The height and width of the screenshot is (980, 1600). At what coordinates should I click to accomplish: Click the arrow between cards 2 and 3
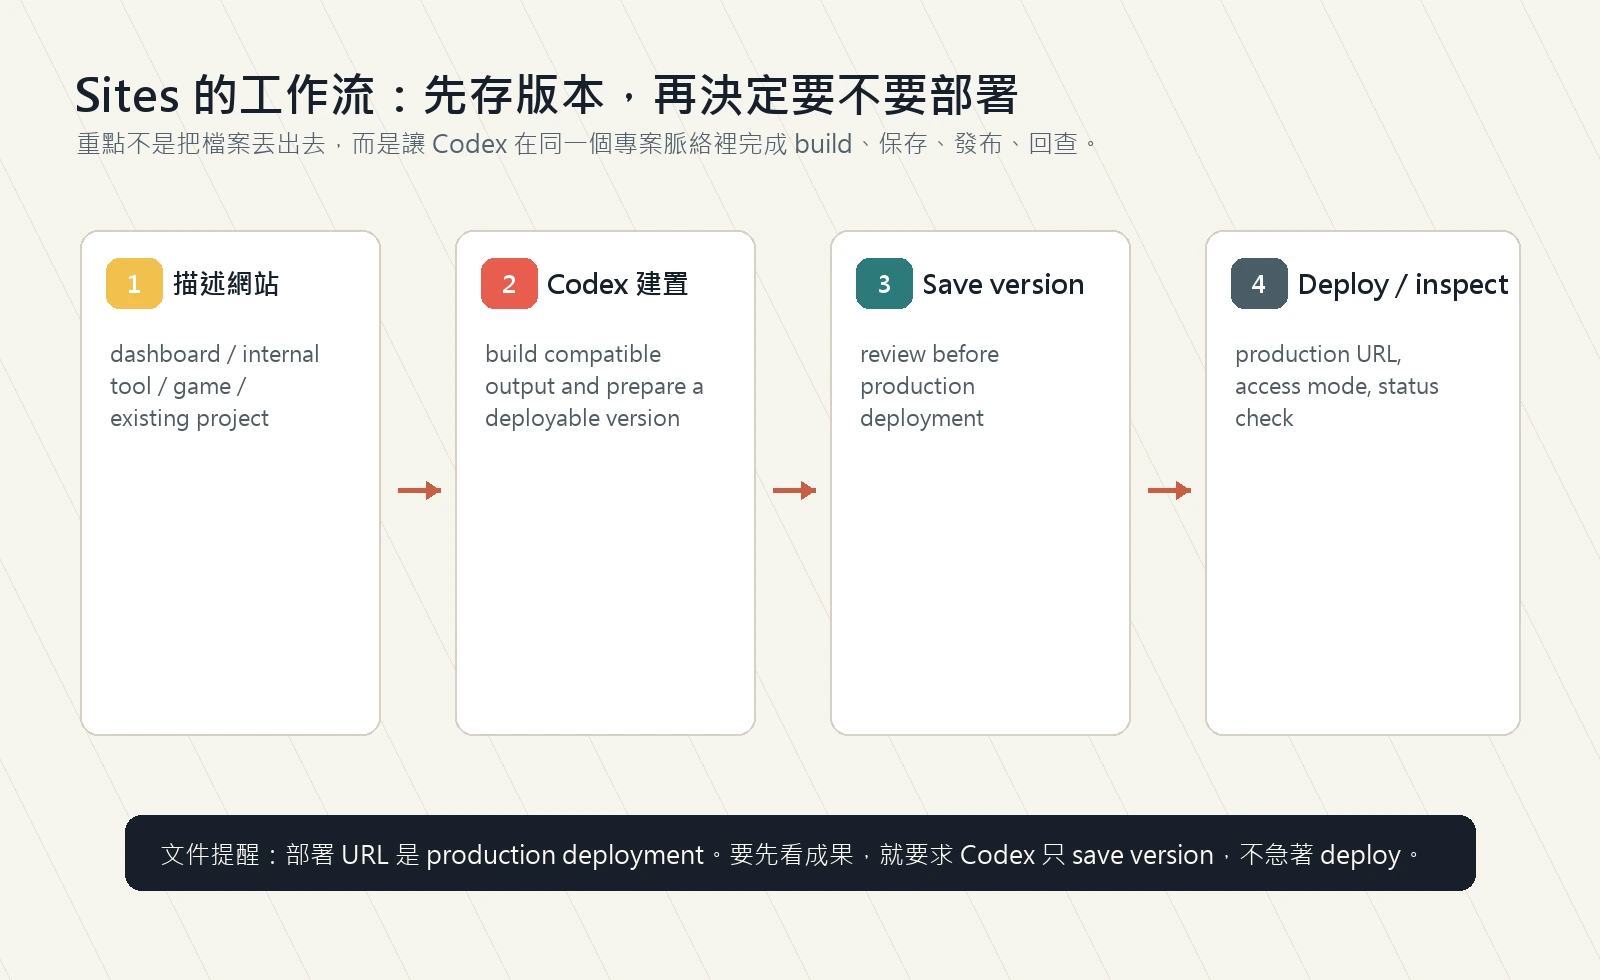click(x=794, y=490)
